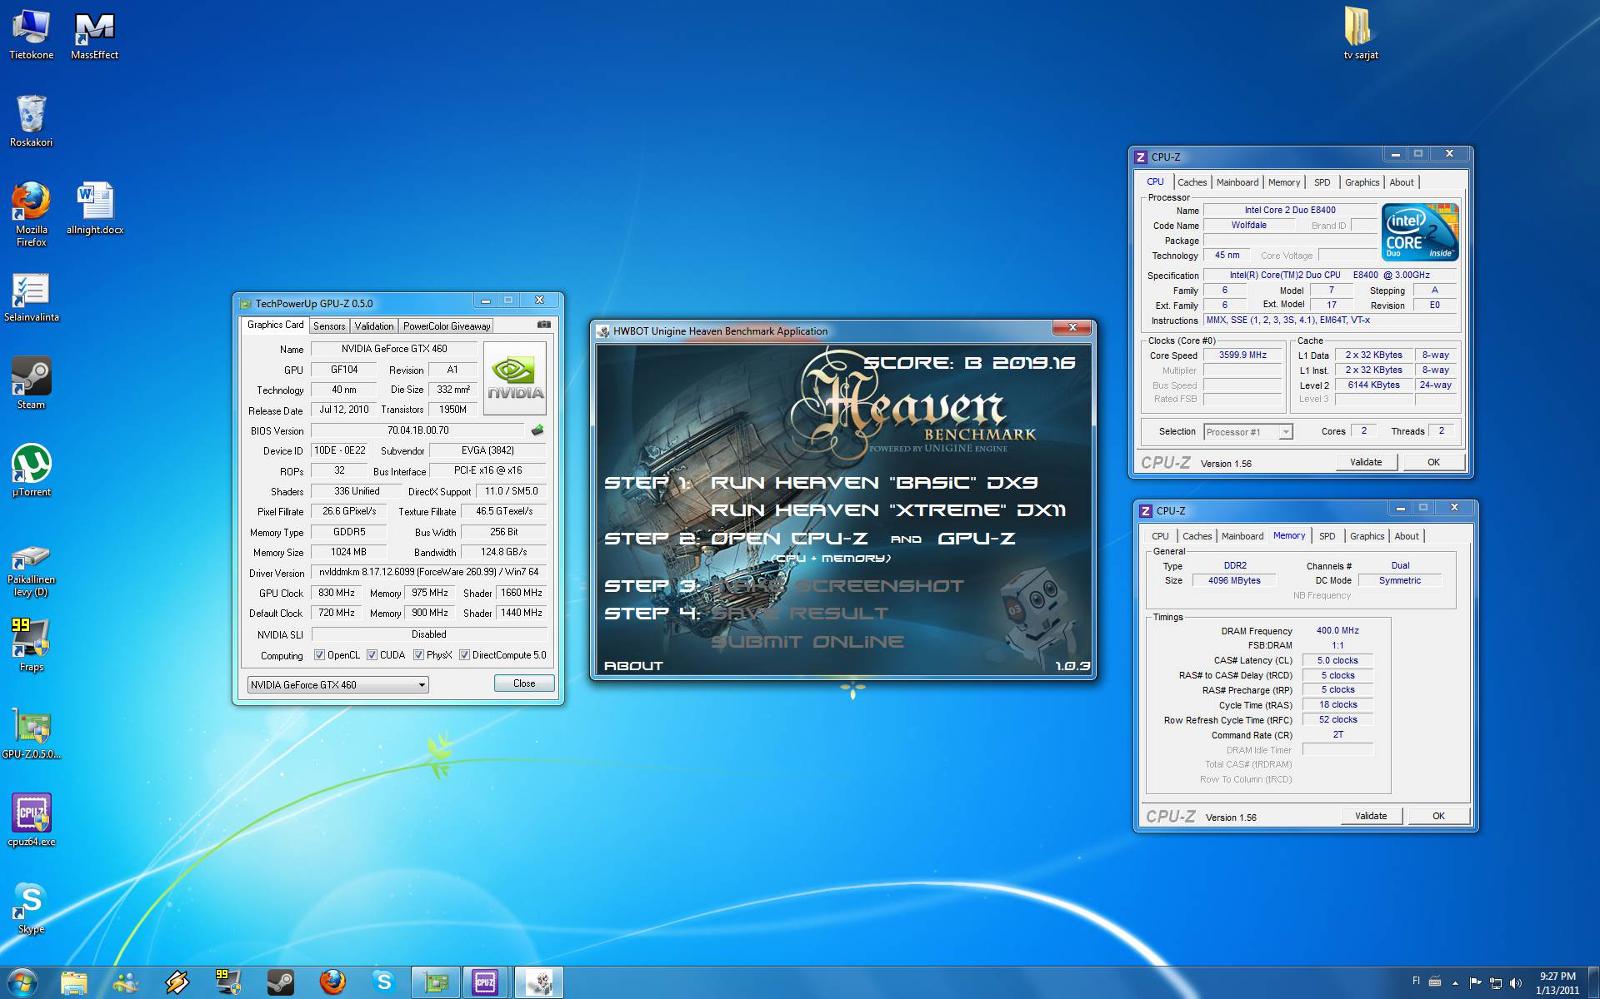Click Validate in the CPU-Z Memory window
This screenshot has width=1600, height=999.
pyautogui.click(x=1371, y=816)
